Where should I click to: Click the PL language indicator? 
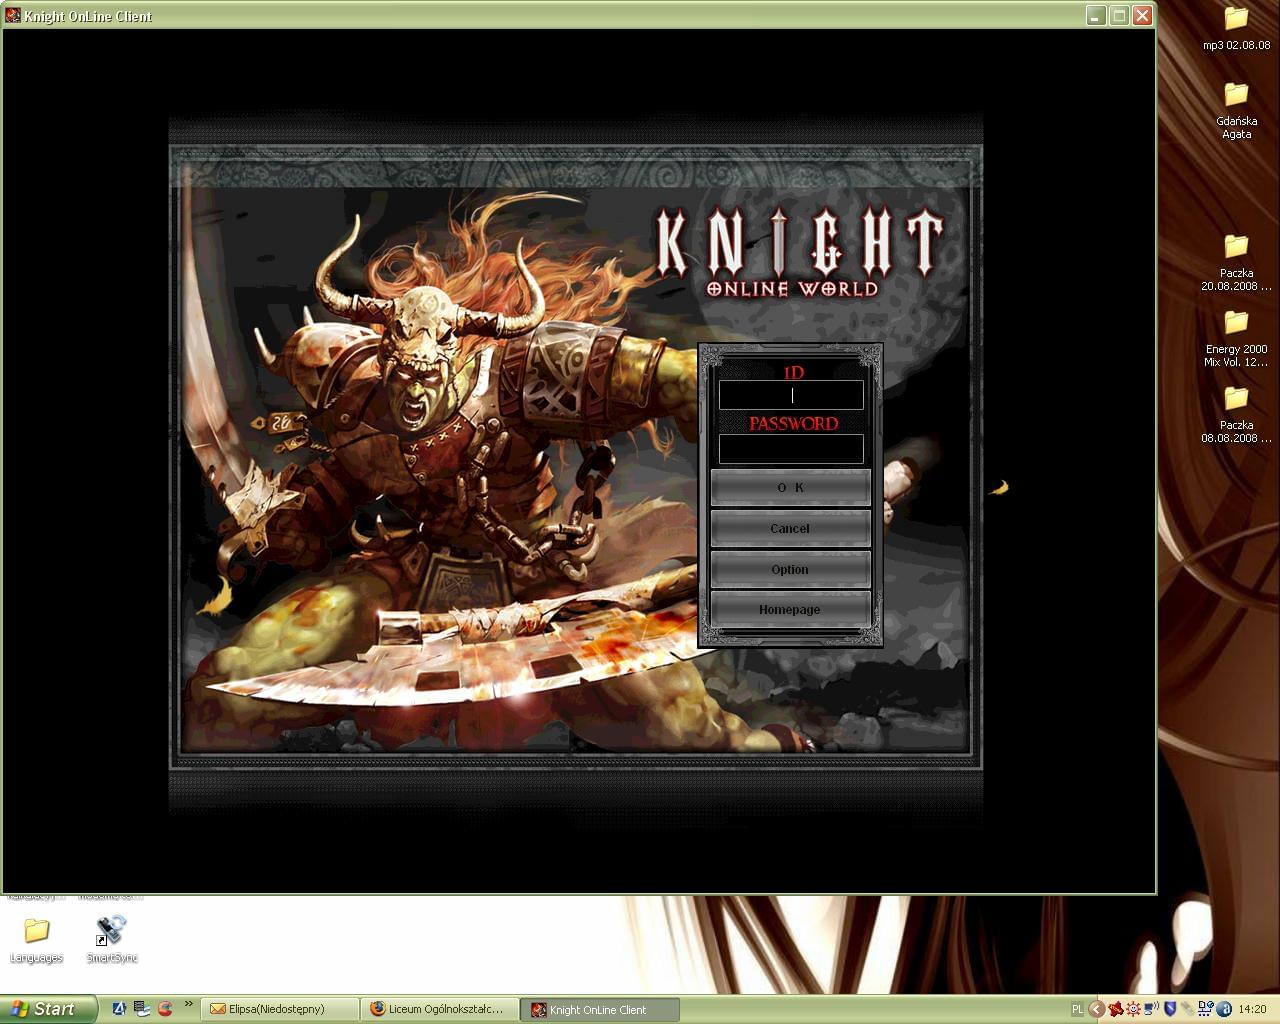[x=1077, y=1009]
